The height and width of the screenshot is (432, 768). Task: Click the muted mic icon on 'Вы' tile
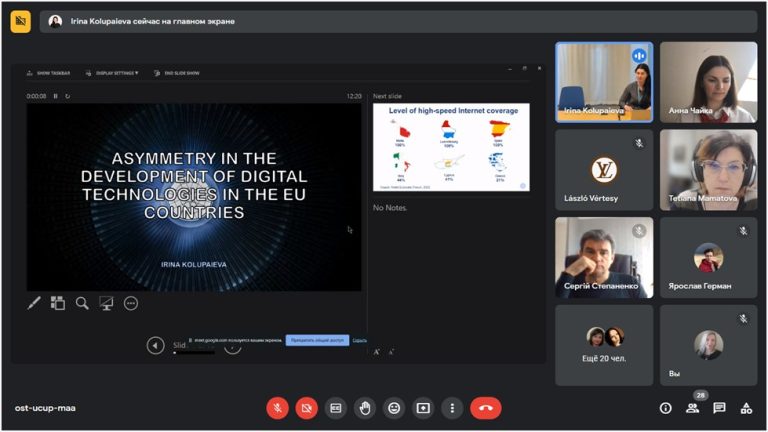pos(743,319)
